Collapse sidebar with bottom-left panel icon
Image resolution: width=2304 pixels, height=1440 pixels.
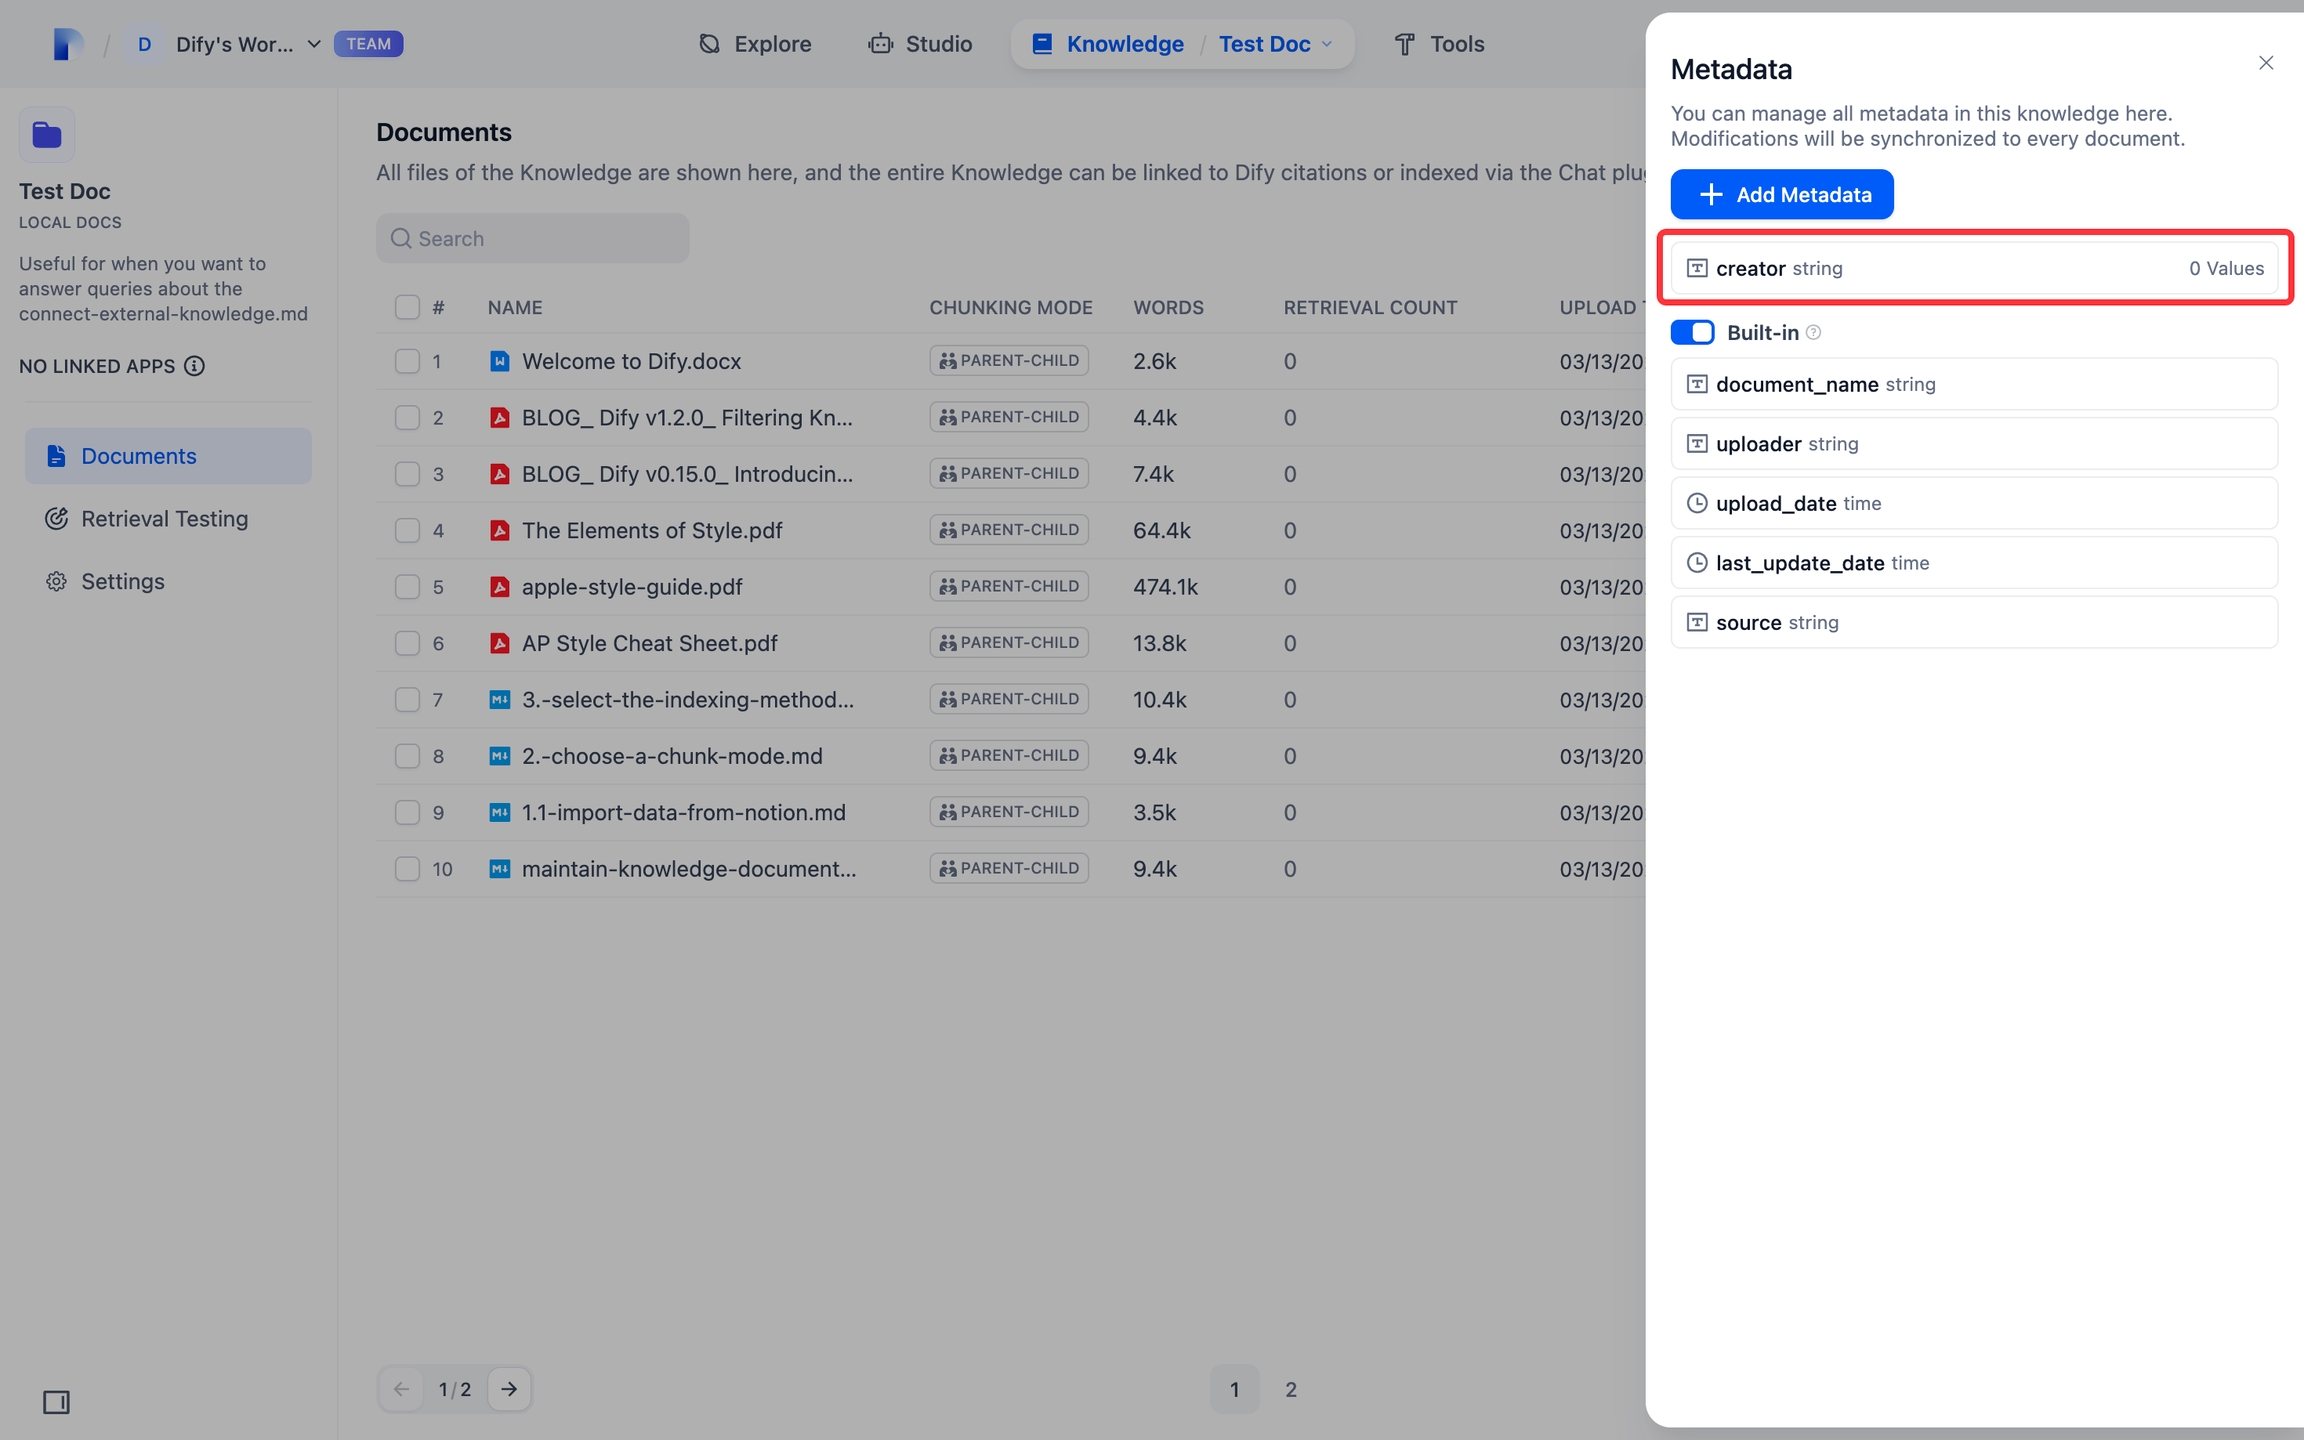coord(56,1402)
